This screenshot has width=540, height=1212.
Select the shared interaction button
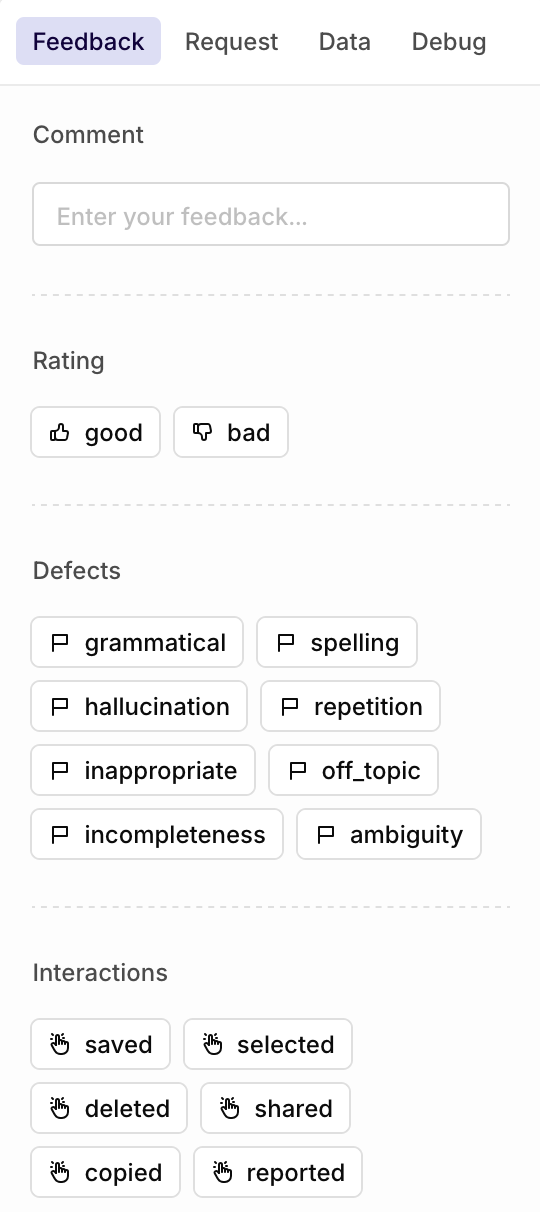[x=275, y=1108]
